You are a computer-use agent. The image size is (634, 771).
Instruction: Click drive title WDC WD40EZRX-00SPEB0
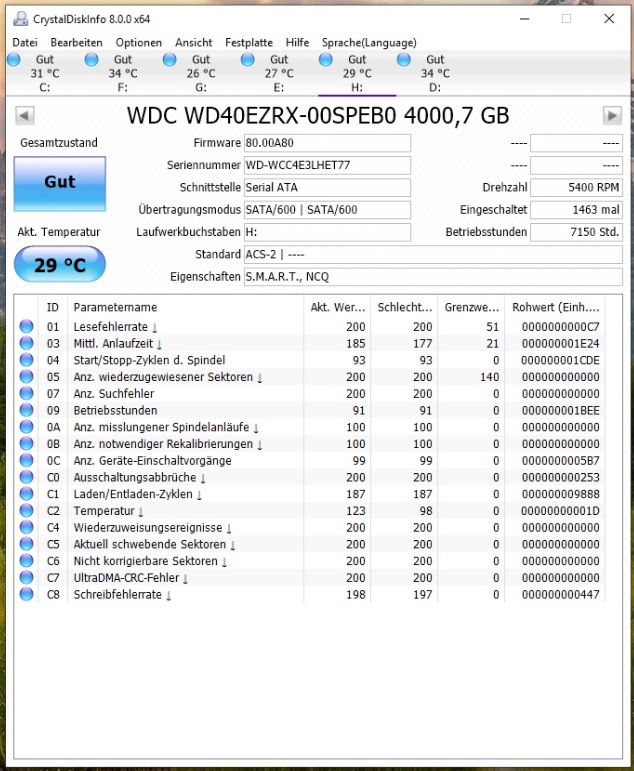(x=318, y=116)
